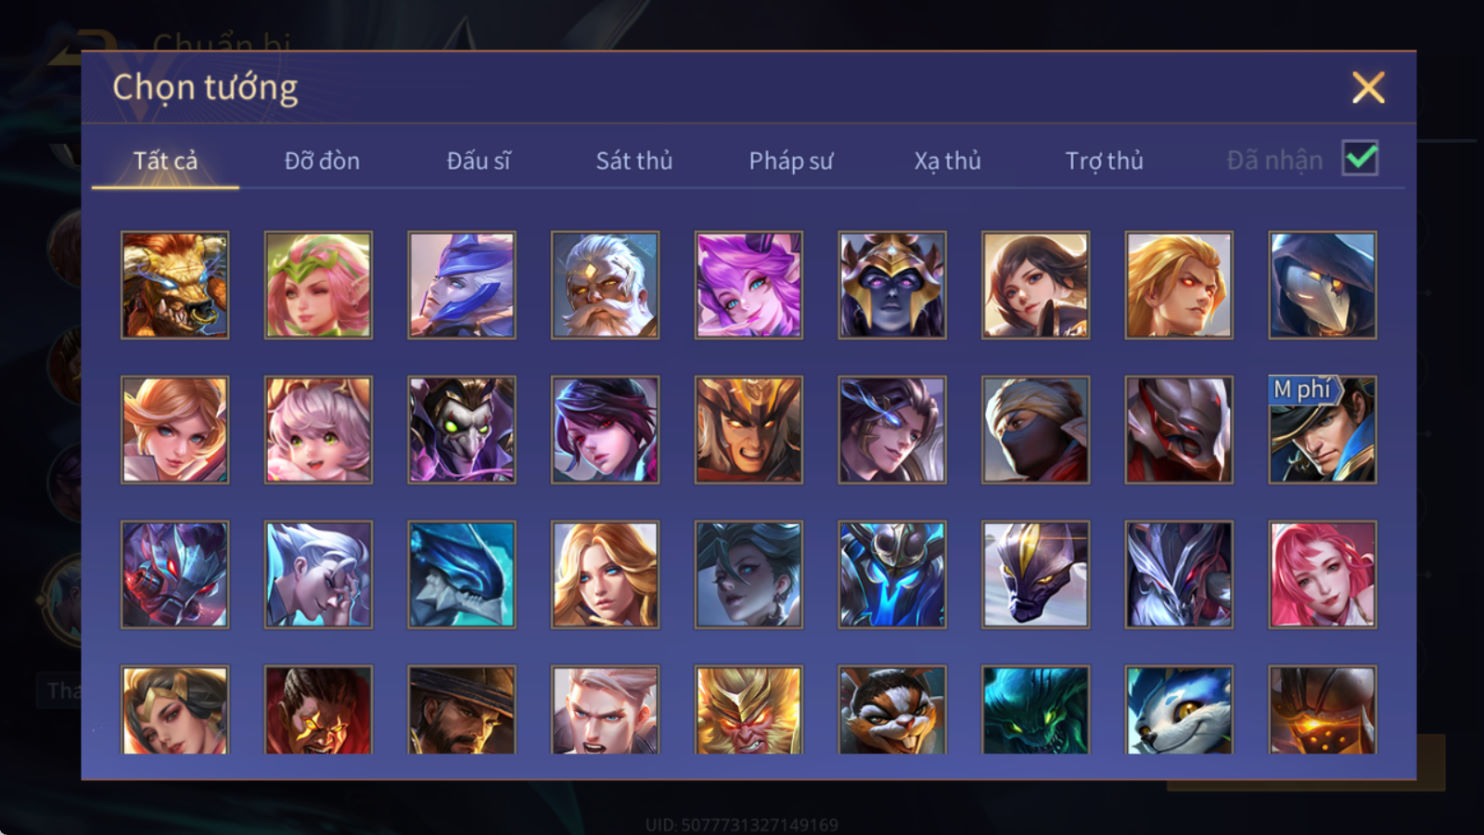
Task: Select the hero with M phí label
Action: (1322, 430)
